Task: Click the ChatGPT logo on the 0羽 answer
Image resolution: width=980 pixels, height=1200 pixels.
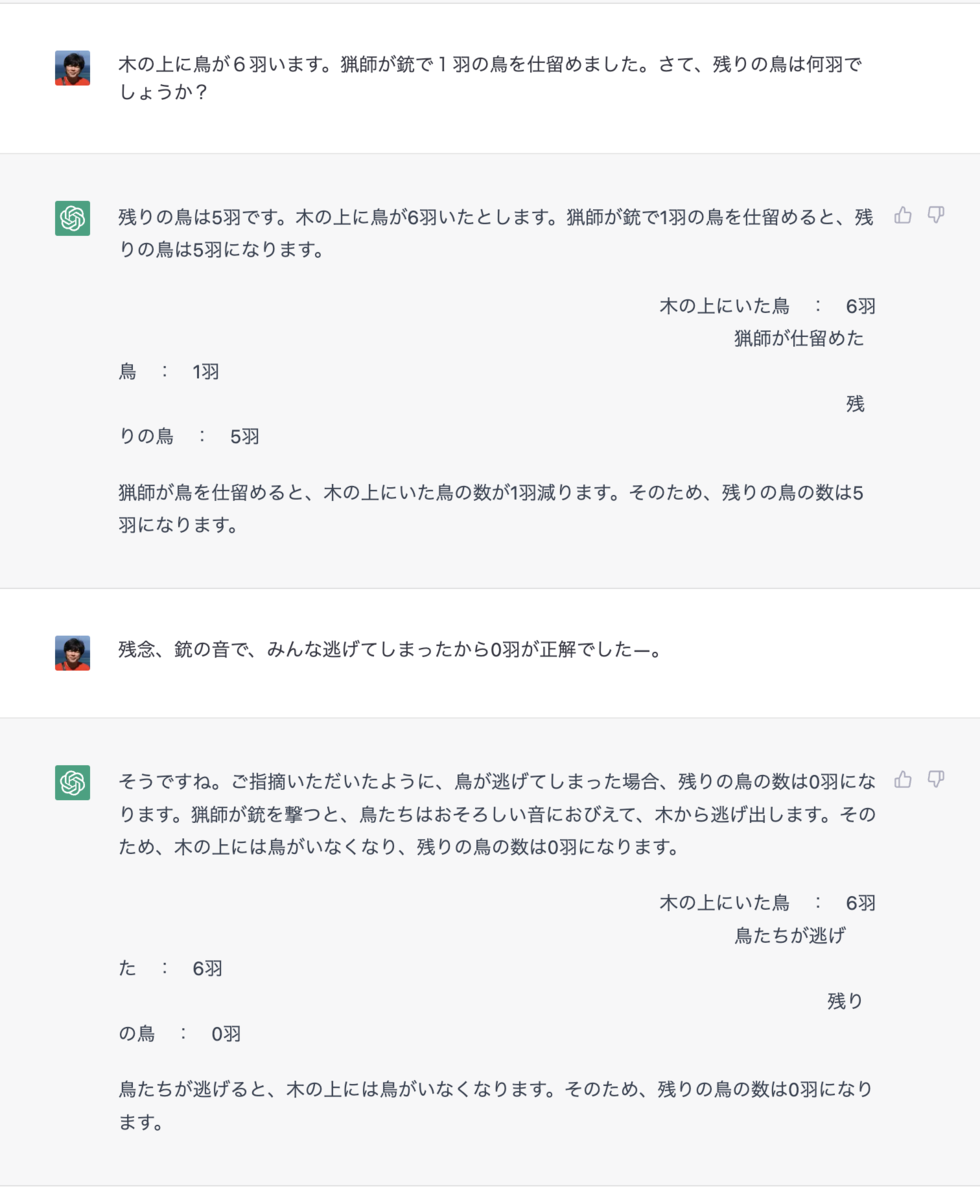Action: pyautogui.click(x=72, y=782)
